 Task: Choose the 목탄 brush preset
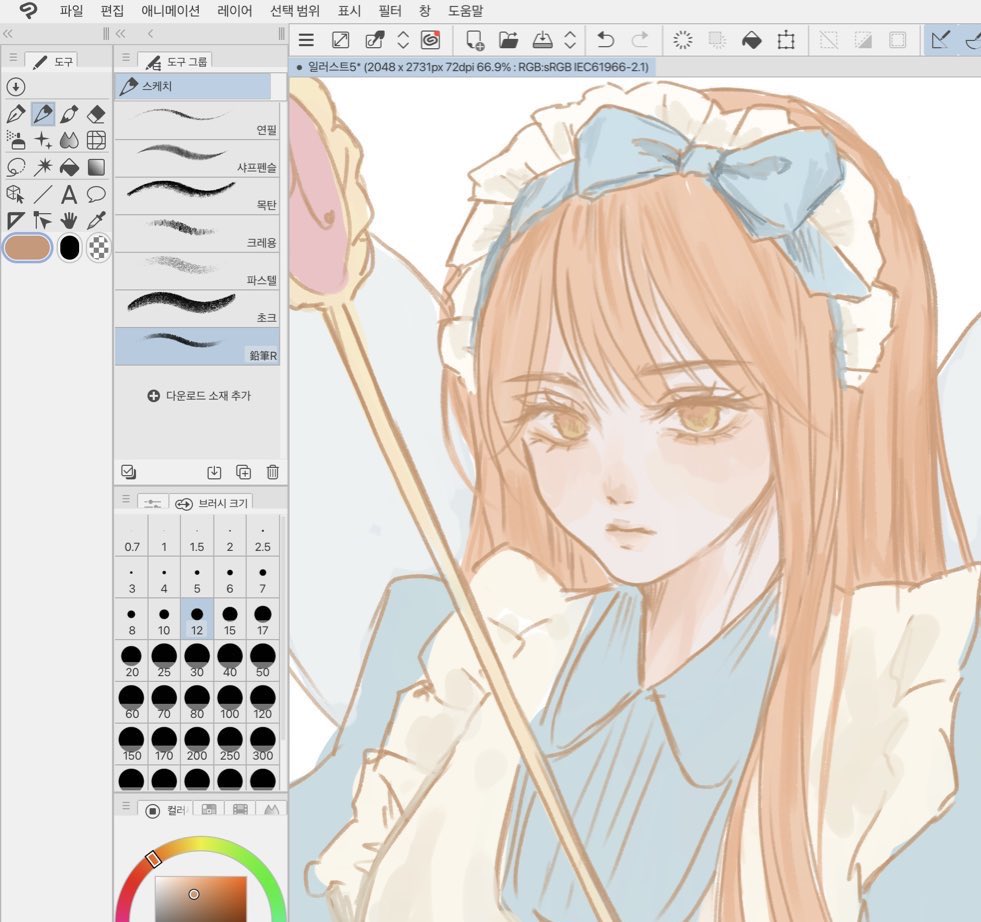click(197, 196)
